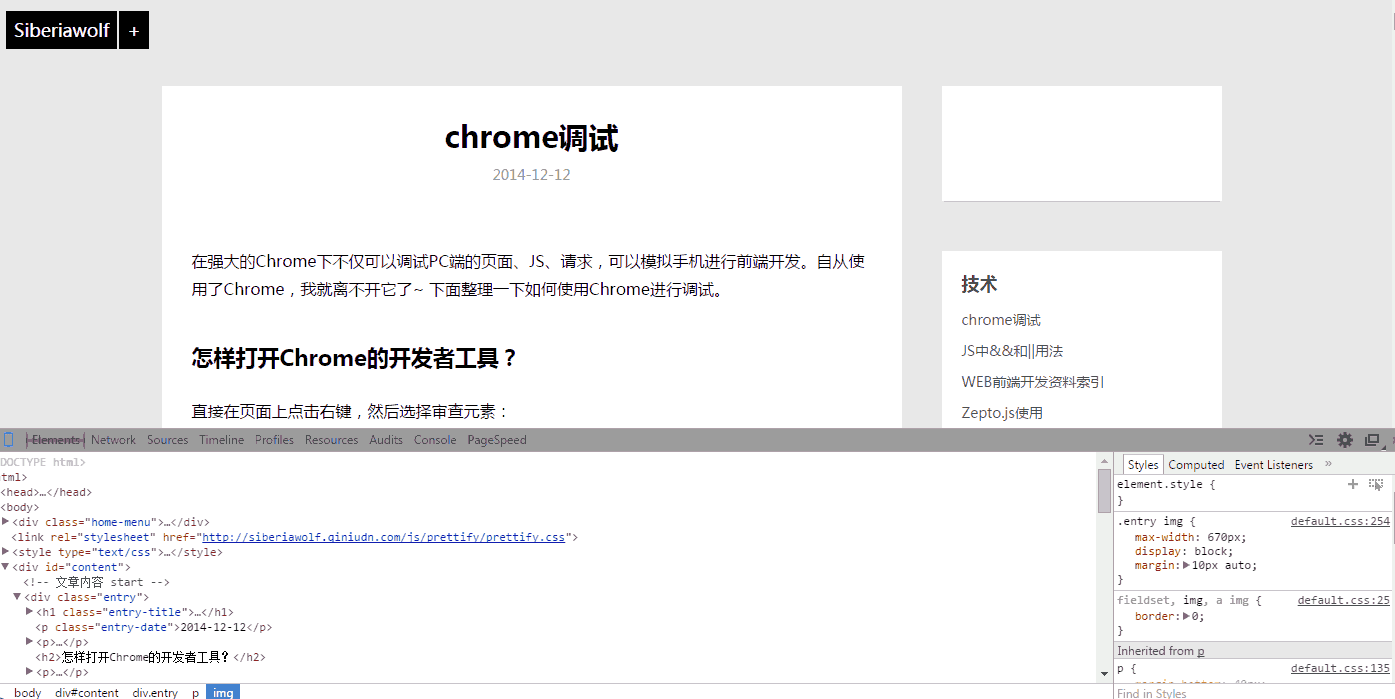
Task: Expand the h1 entry-title node
Action: click(x=29, y=612)
